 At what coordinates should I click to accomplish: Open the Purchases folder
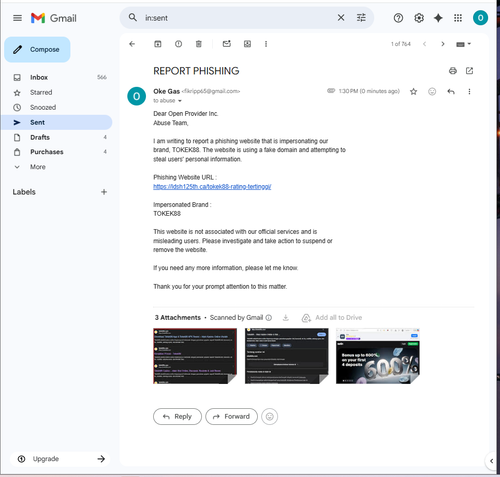57,152
